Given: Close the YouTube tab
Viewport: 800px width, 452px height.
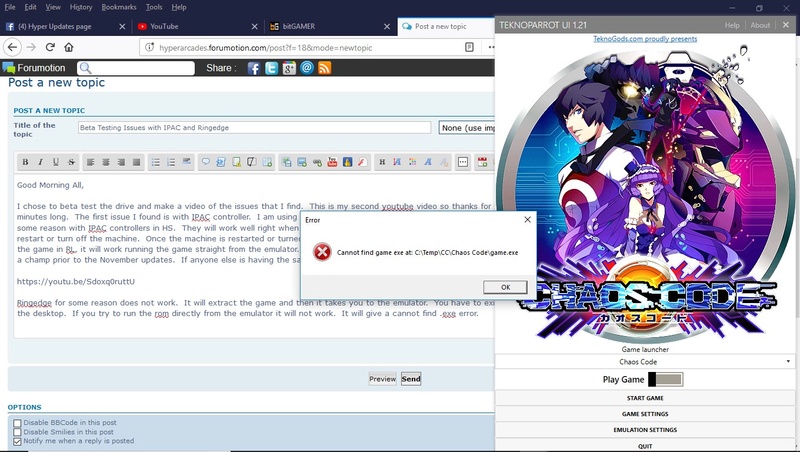Looking at the screenshot, I should (255, 27).
